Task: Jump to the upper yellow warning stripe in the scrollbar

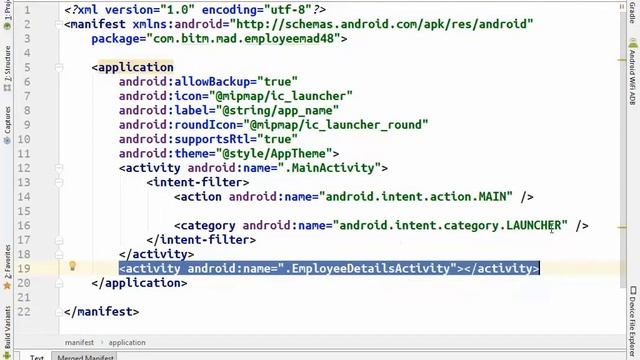Action: click(622, 60)
